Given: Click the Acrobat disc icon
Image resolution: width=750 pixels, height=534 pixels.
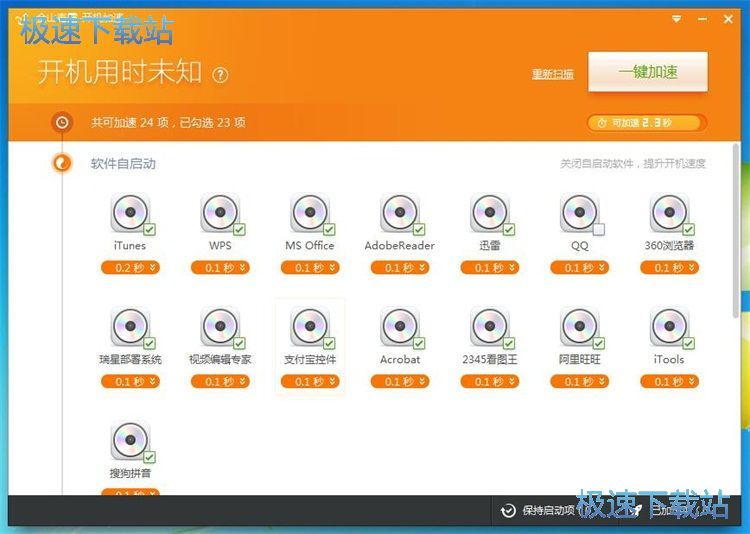Looking at the screenshot, I should click(x=400, y=326).
